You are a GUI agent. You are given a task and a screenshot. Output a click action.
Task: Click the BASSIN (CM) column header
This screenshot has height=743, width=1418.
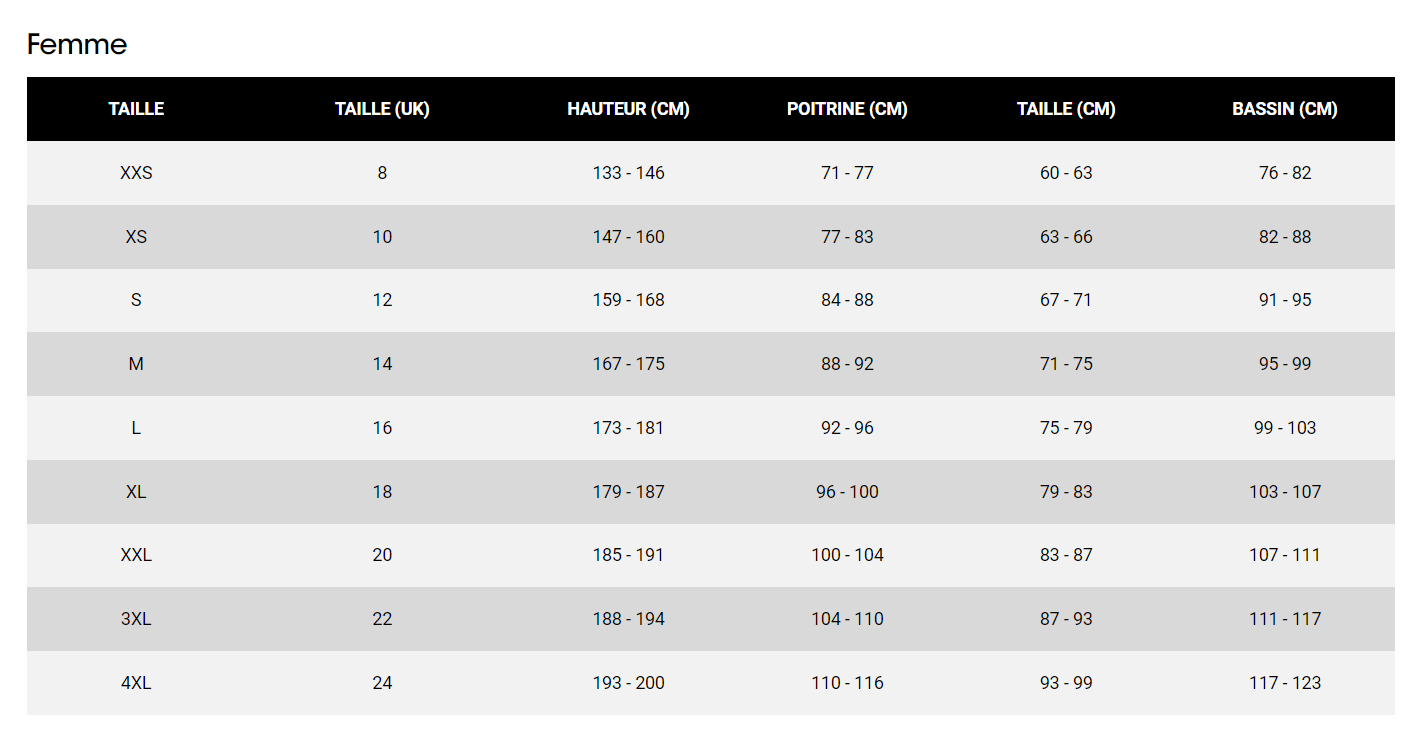point(1284,109)
